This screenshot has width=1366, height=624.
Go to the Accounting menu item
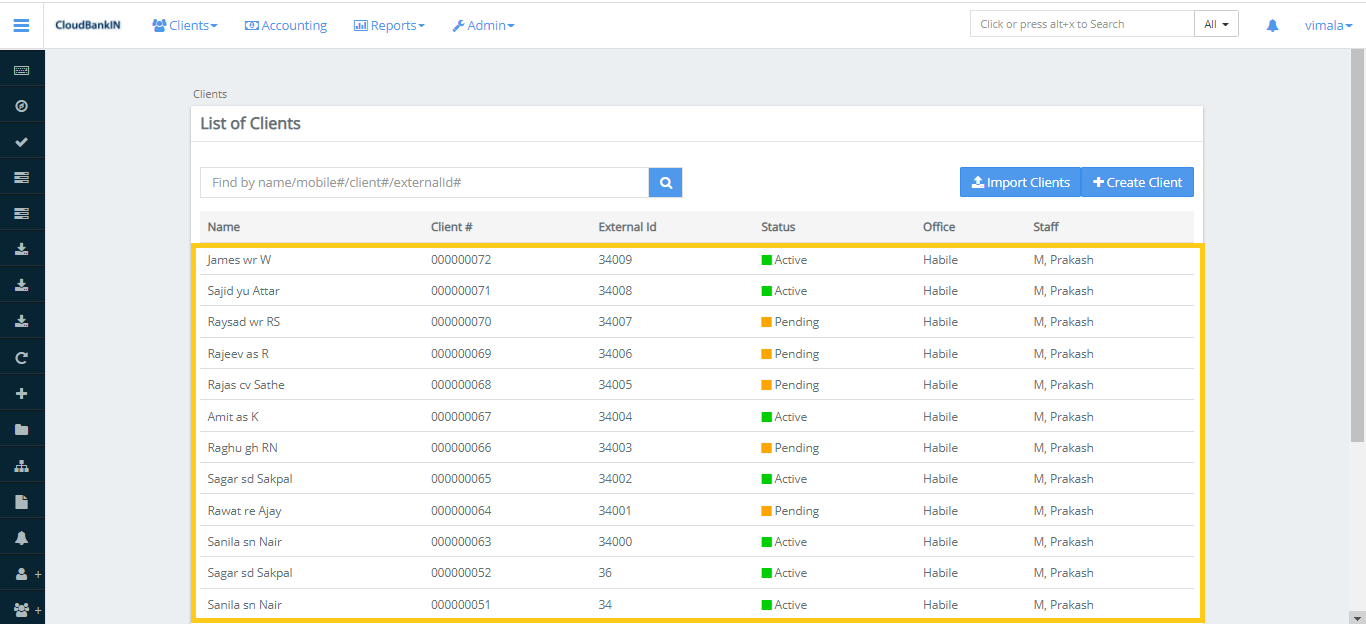coord(286,25)
